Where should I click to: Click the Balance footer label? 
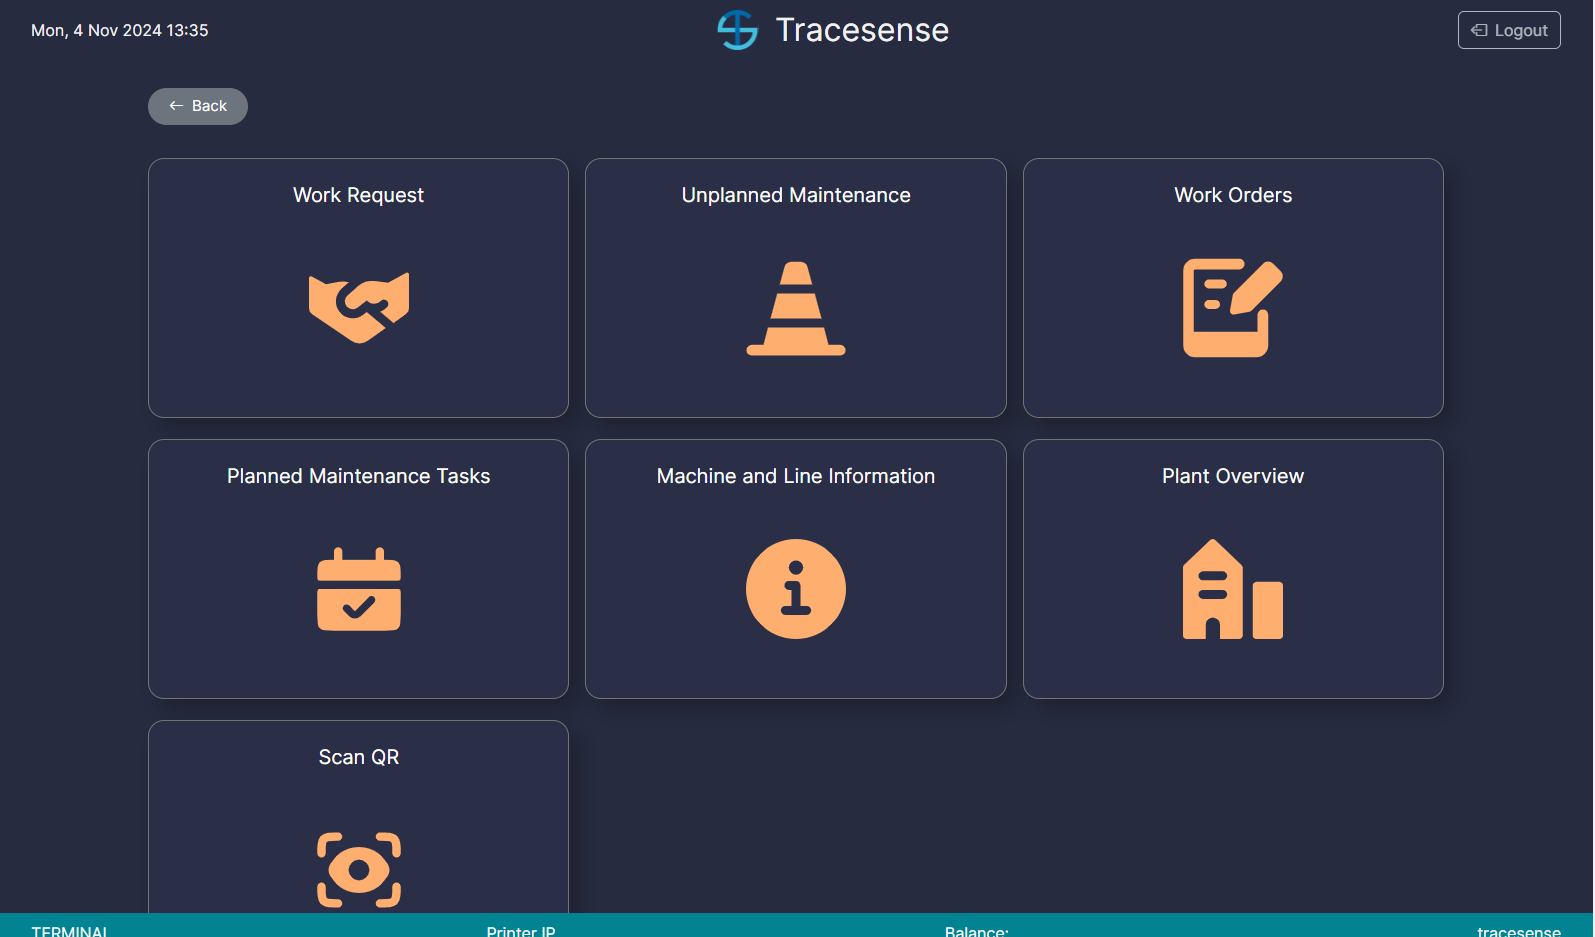point(977,930)
